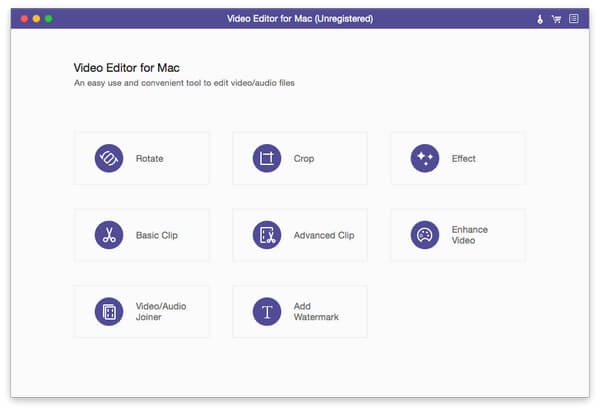Viewport: 600px width, 411px height.
Task: Click the window title 'Video Editor for Mac (Unregistered)'
Action: coord(300,19)
